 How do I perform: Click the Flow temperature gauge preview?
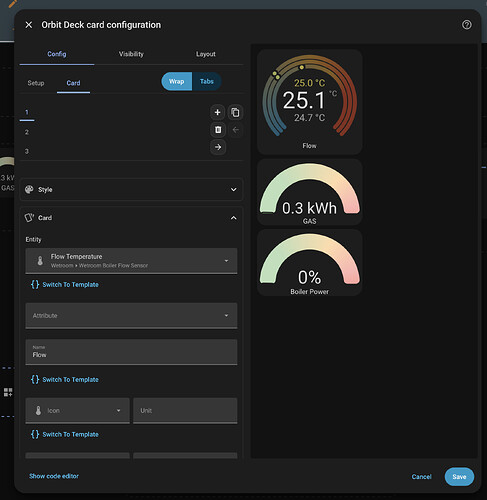[310, 102]
